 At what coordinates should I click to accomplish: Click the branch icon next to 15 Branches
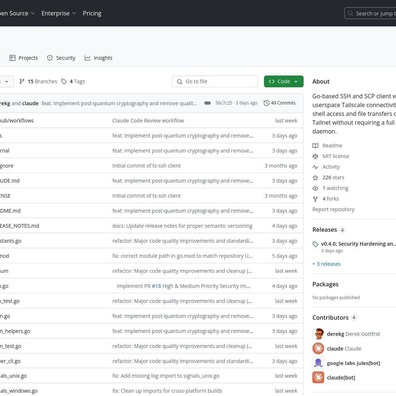coord(22,81)
